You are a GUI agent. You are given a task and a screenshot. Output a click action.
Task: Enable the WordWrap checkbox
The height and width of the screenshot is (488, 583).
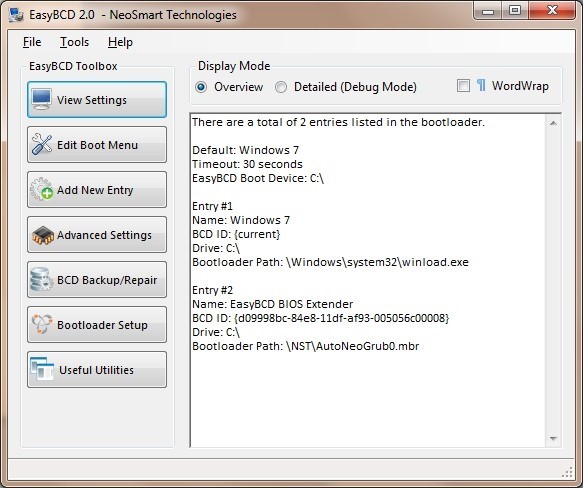pos(463,86)
